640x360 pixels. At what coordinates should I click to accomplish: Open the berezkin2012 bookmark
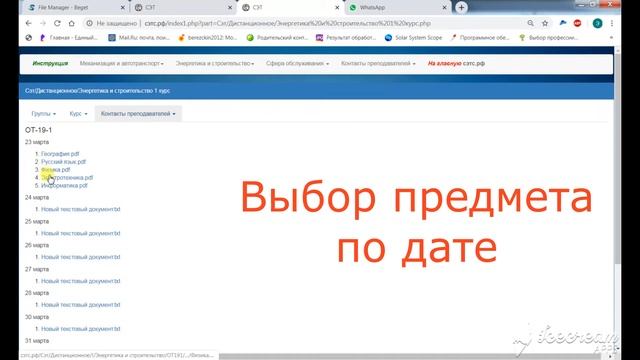tap(208, 38)
